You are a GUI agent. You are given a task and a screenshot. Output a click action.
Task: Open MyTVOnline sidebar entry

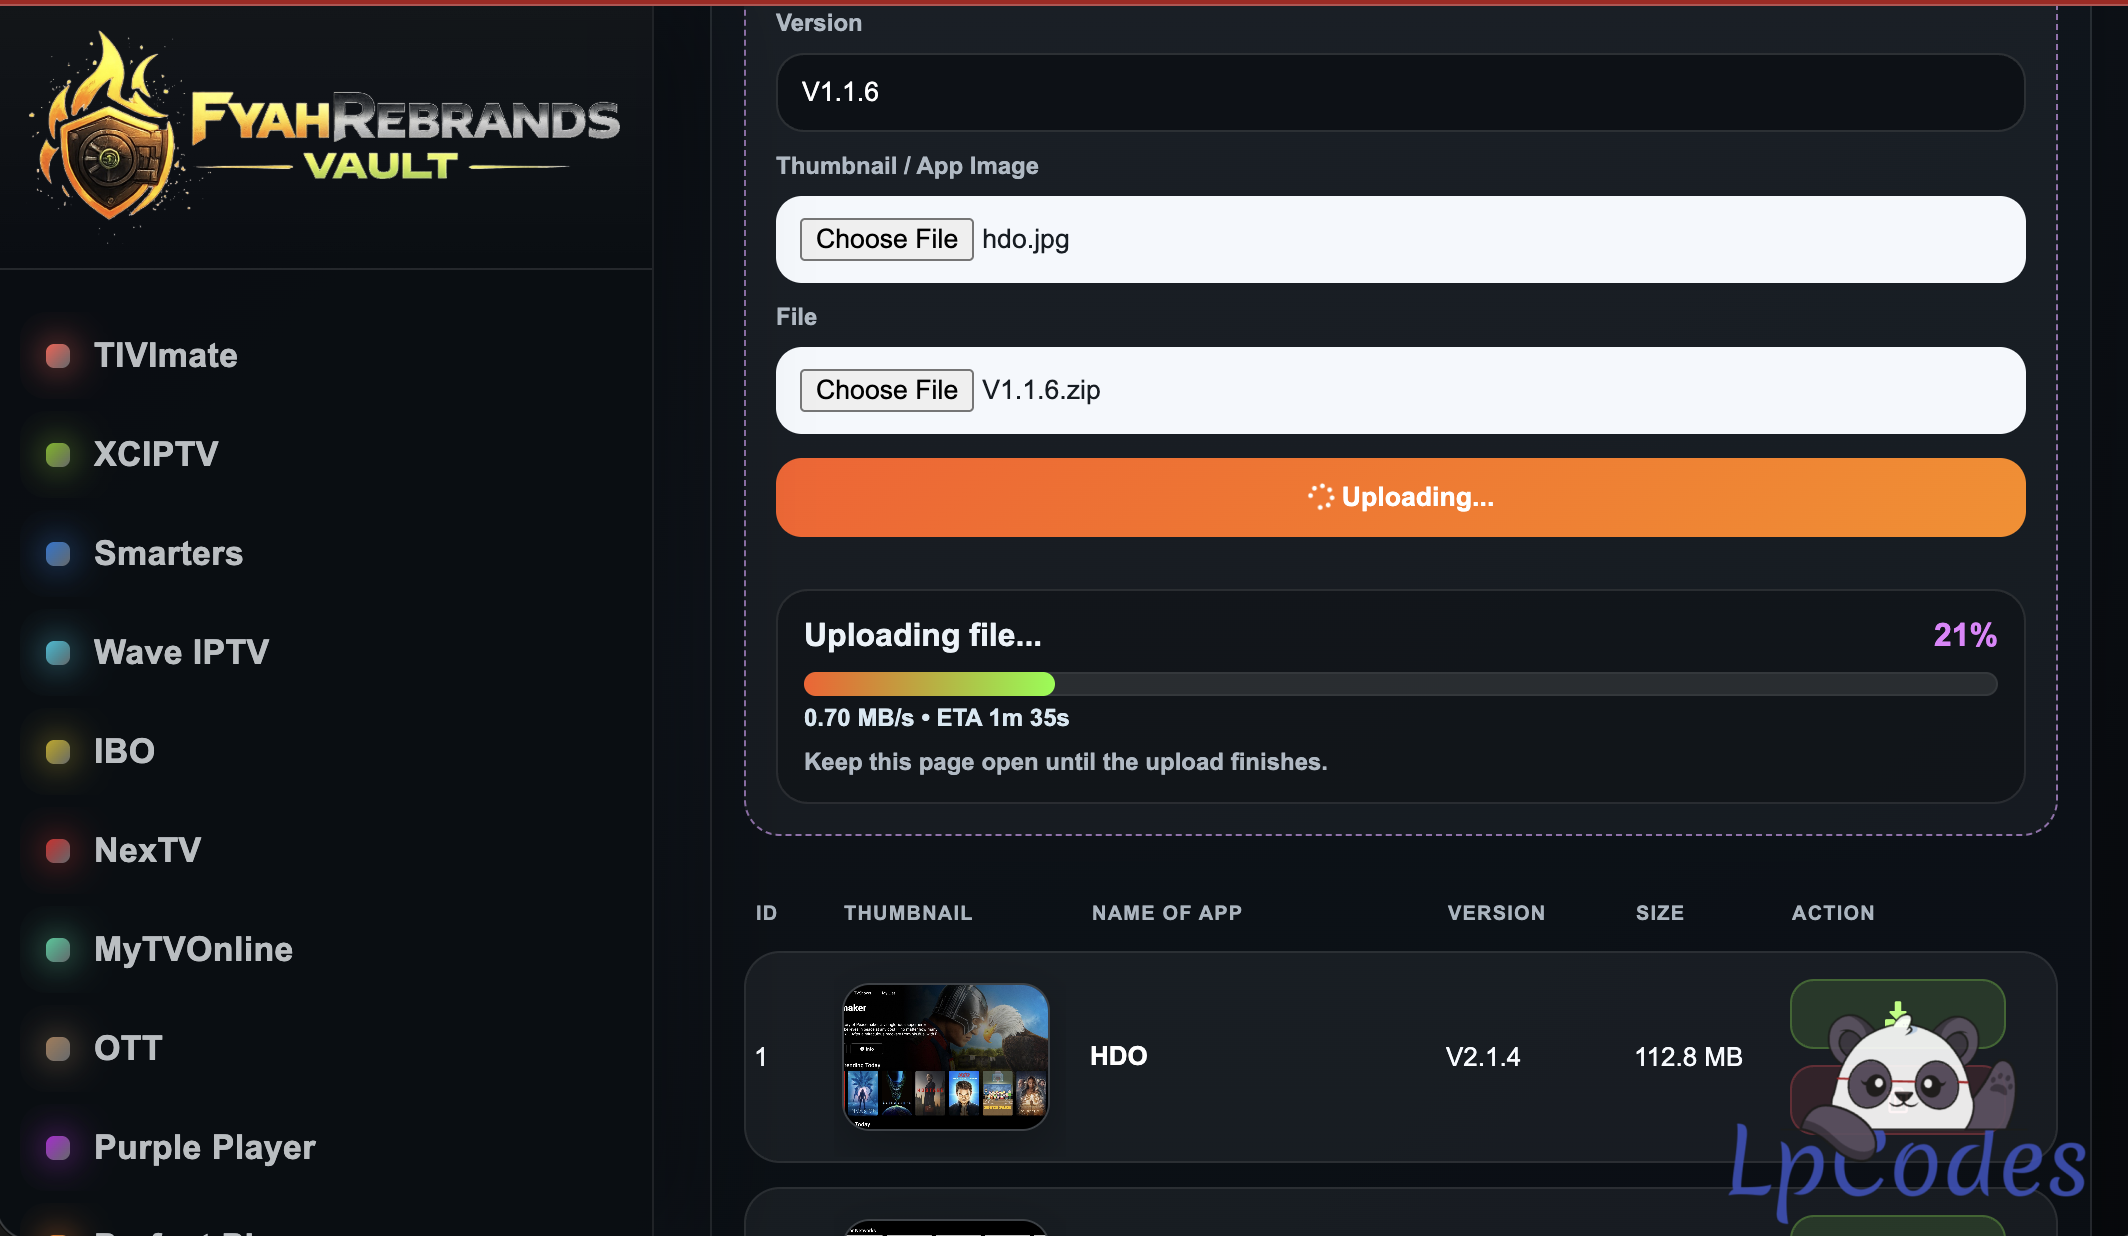click(x=193, y=950)
